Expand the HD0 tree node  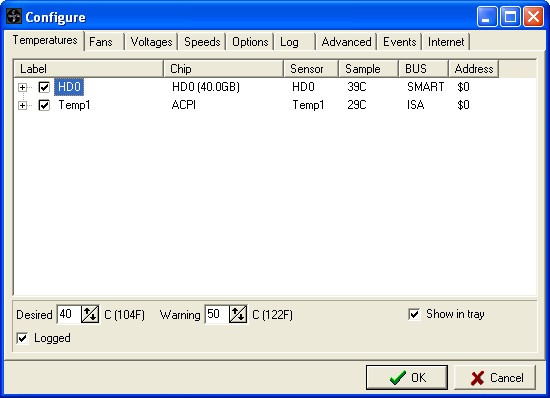point(22,87)
